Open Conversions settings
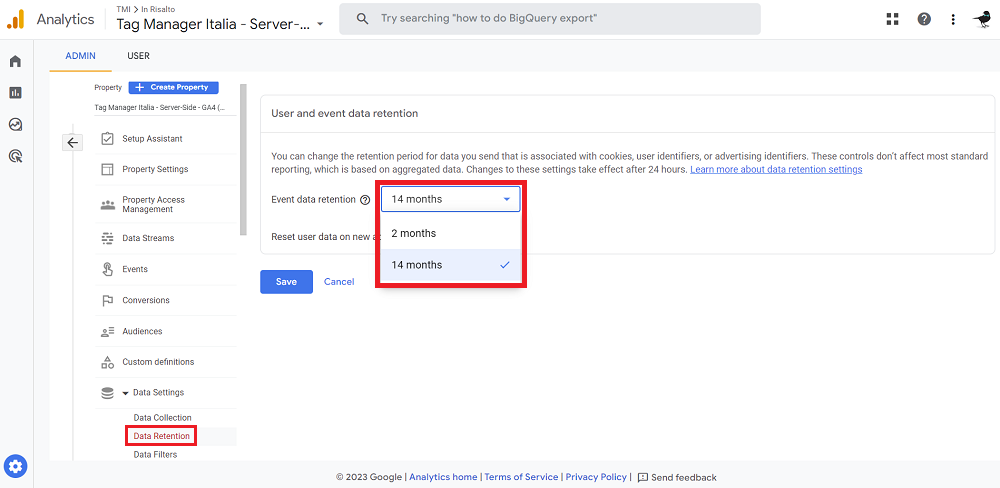 (146, 300)
